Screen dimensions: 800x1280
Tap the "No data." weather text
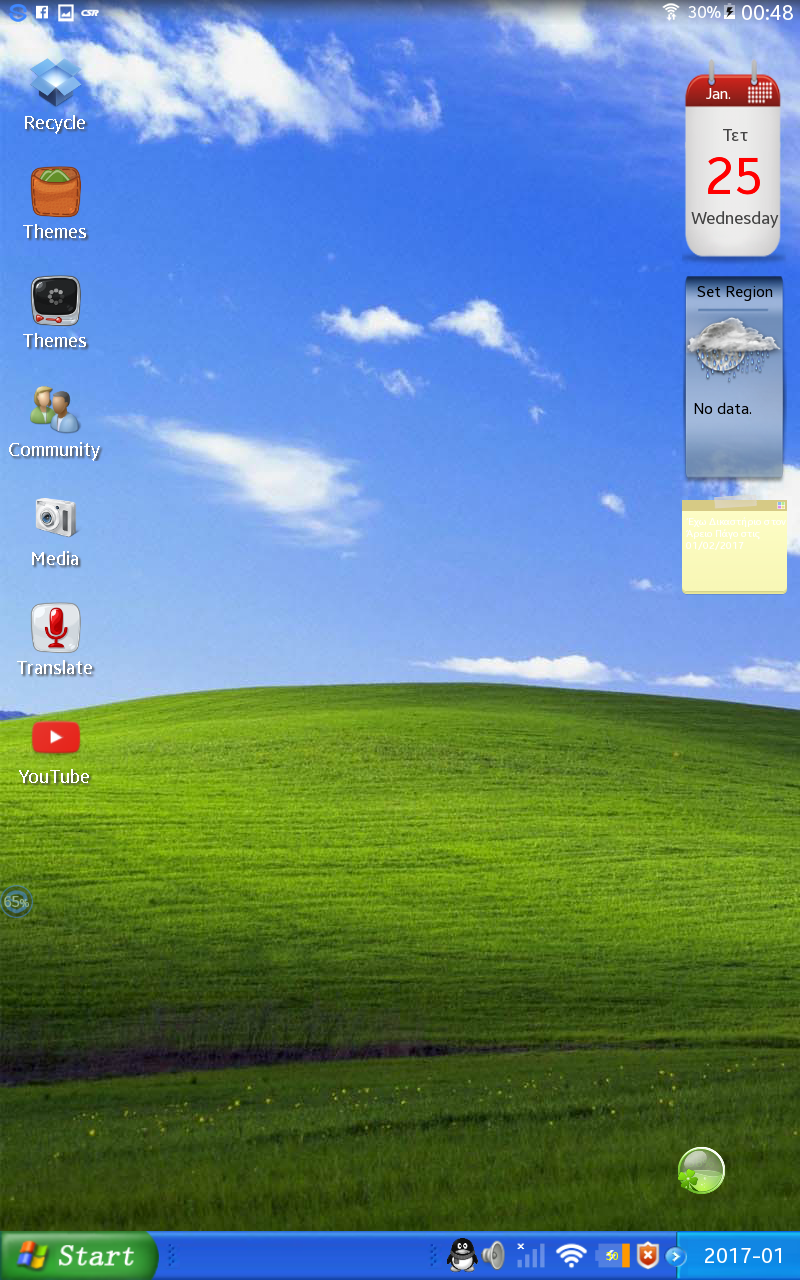[723, 408]
